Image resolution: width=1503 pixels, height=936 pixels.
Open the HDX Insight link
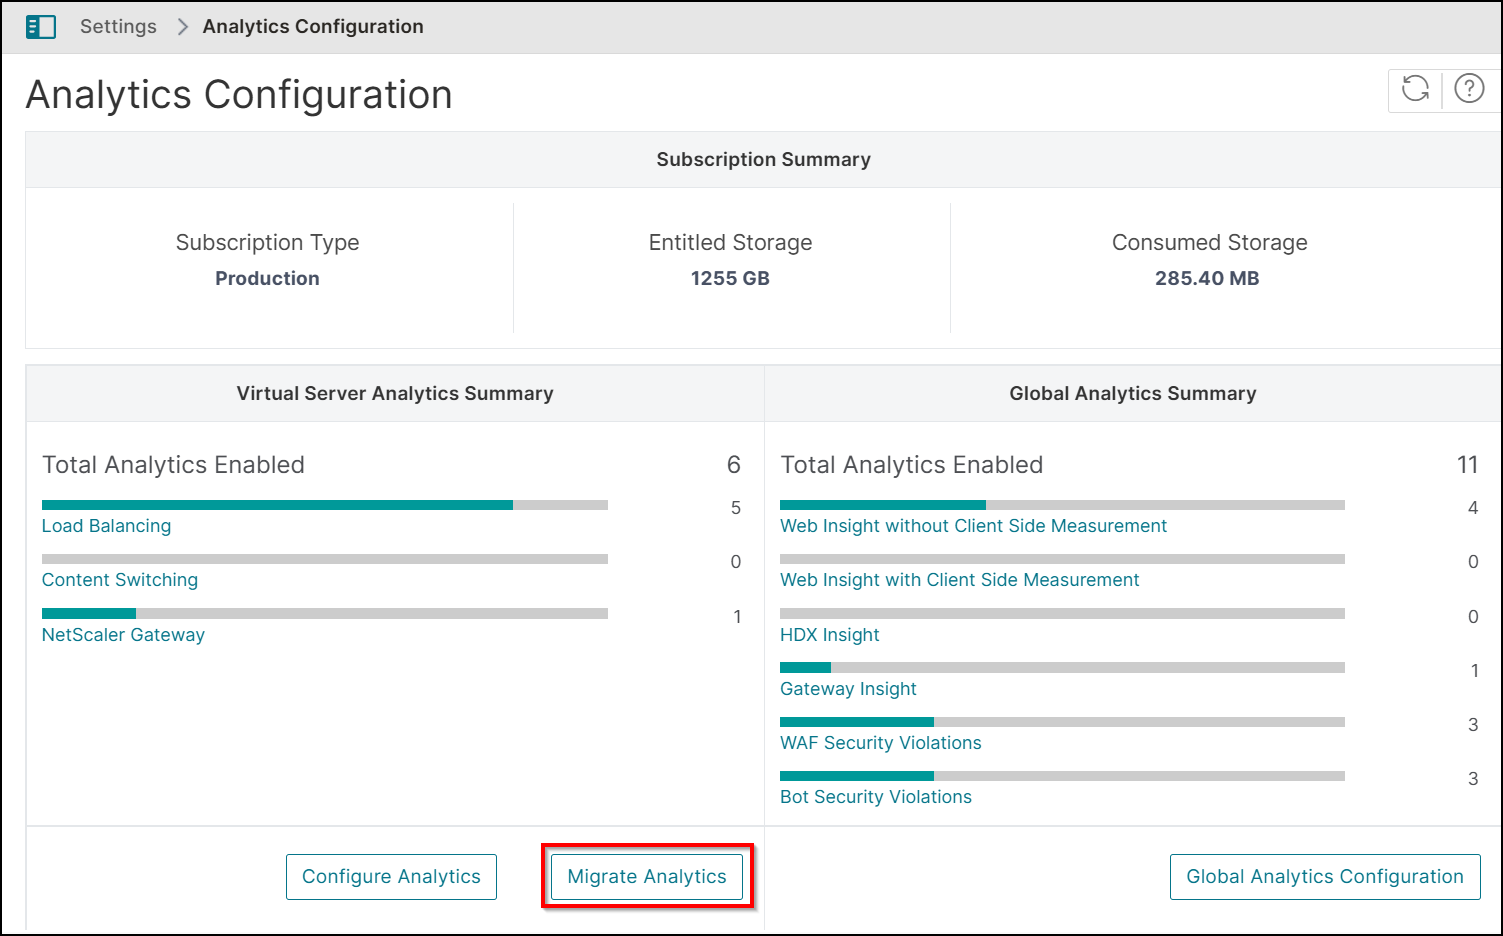830,635
